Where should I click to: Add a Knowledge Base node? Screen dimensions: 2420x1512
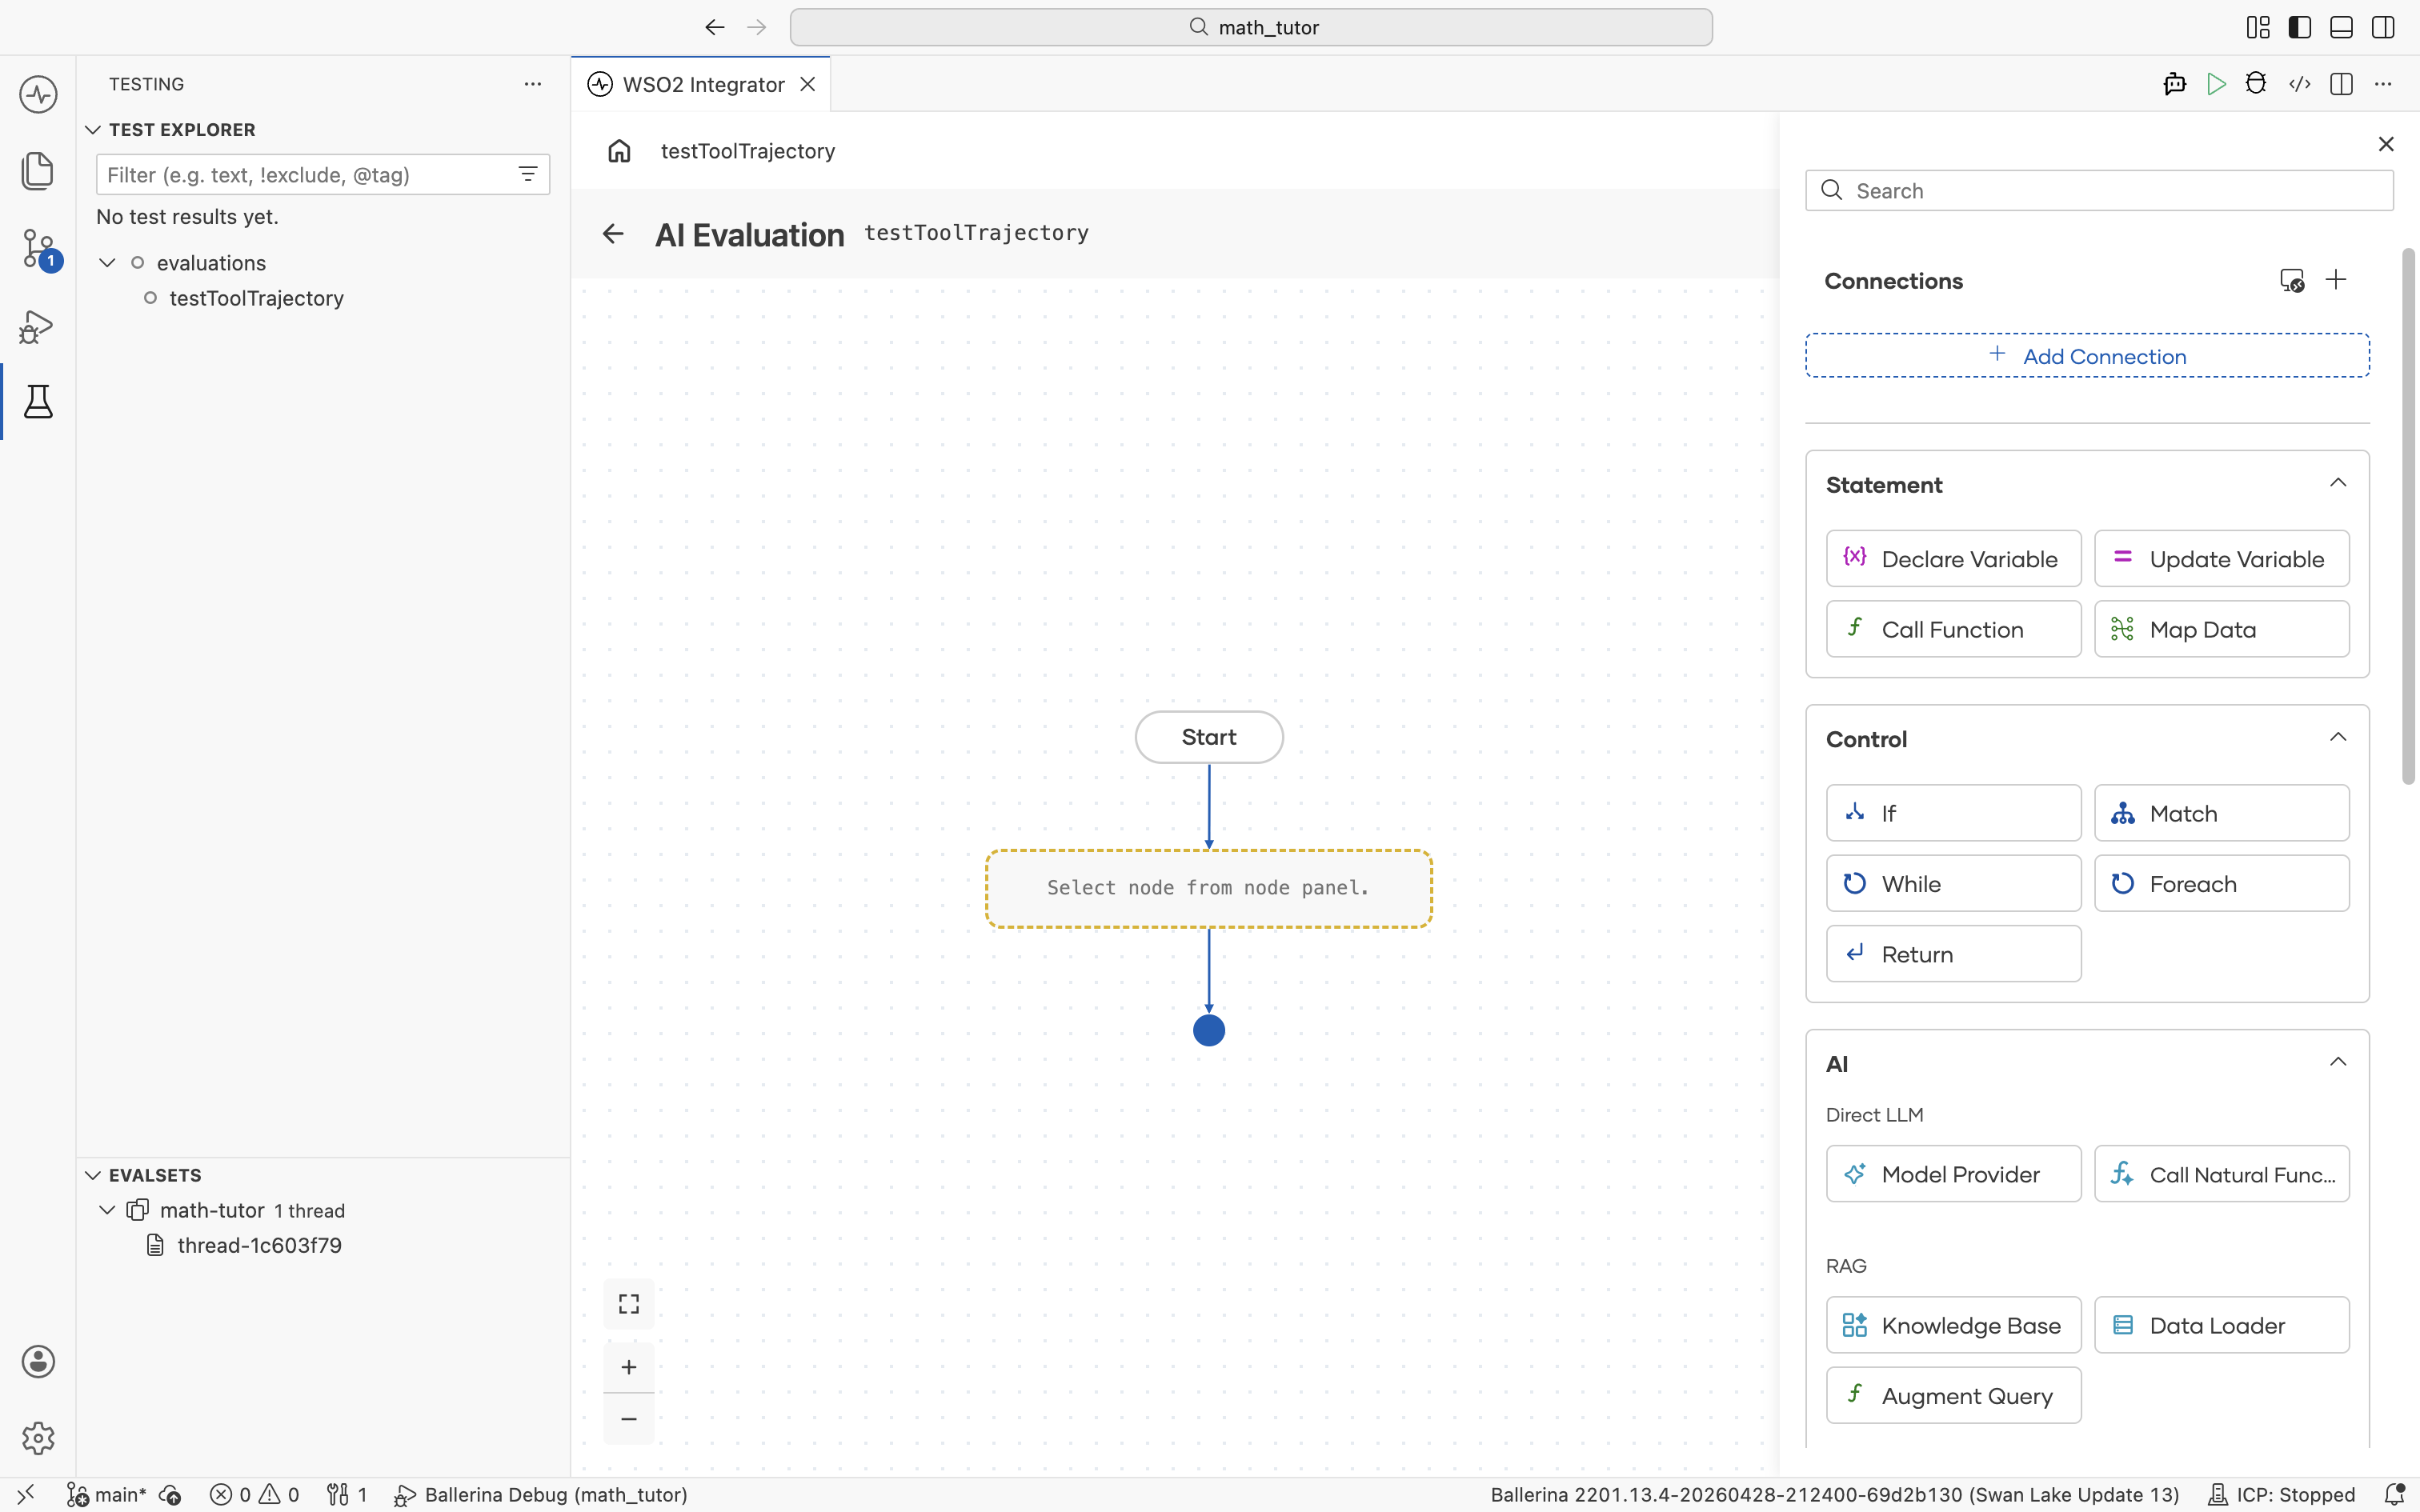click(1953, 1325)
